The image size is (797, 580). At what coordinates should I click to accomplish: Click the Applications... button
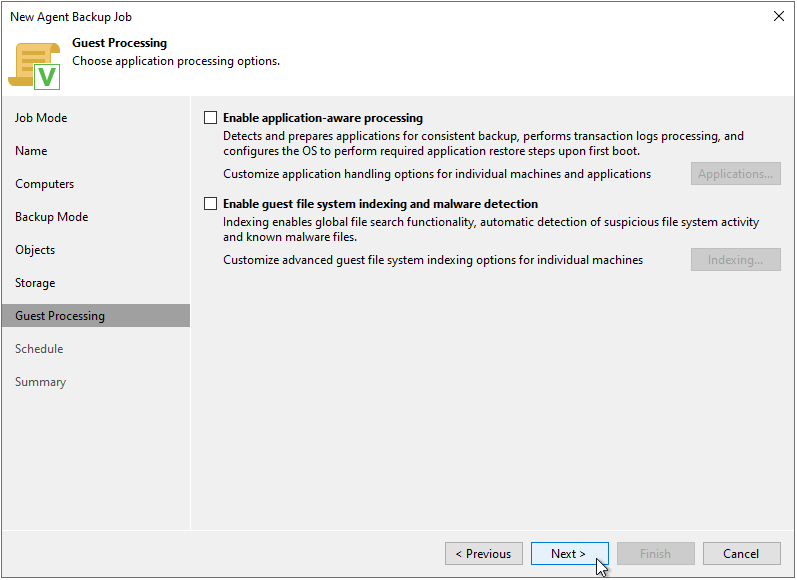tap(735, 174)
